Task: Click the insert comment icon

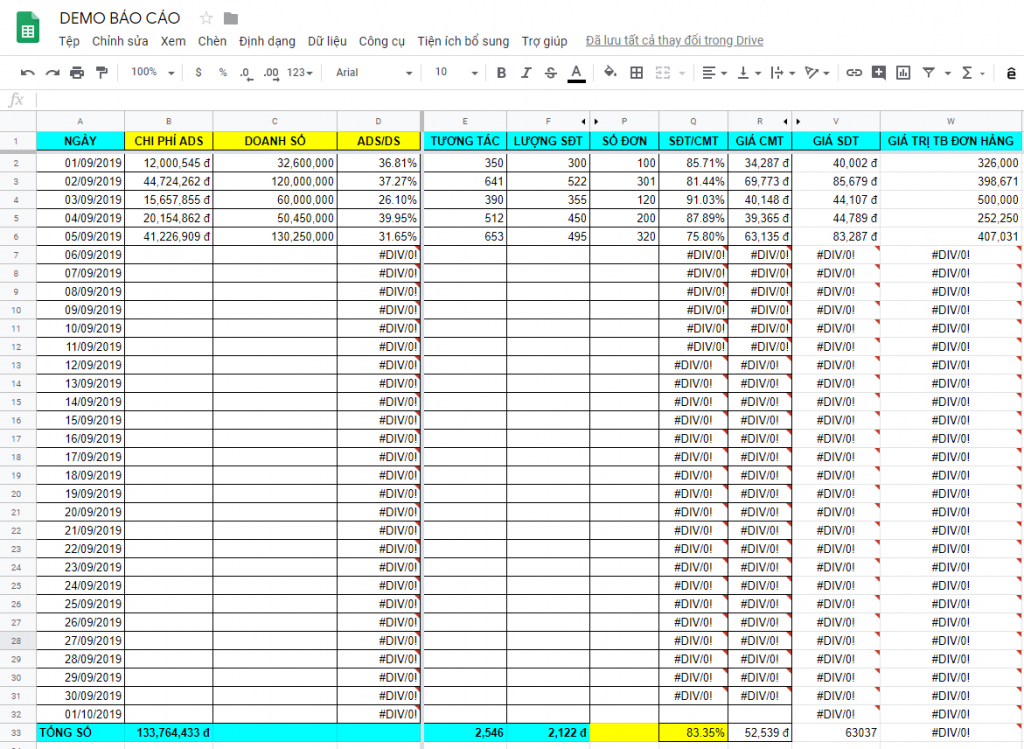Action: (878, 72)
